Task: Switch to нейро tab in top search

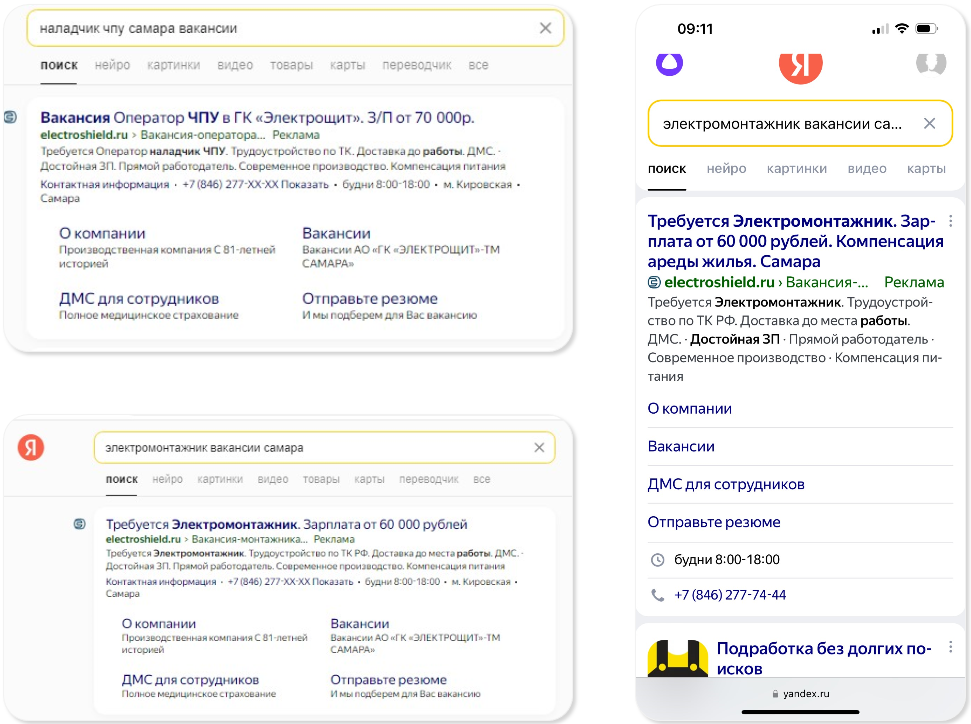Action: click(x=112, y=65)
